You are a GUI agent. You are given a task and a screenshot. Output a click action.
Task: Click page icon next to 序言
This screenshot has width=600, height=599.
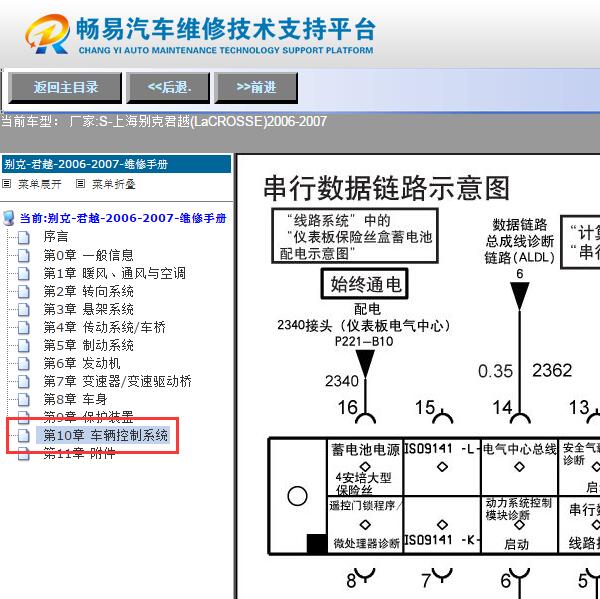tap(24, 237)
